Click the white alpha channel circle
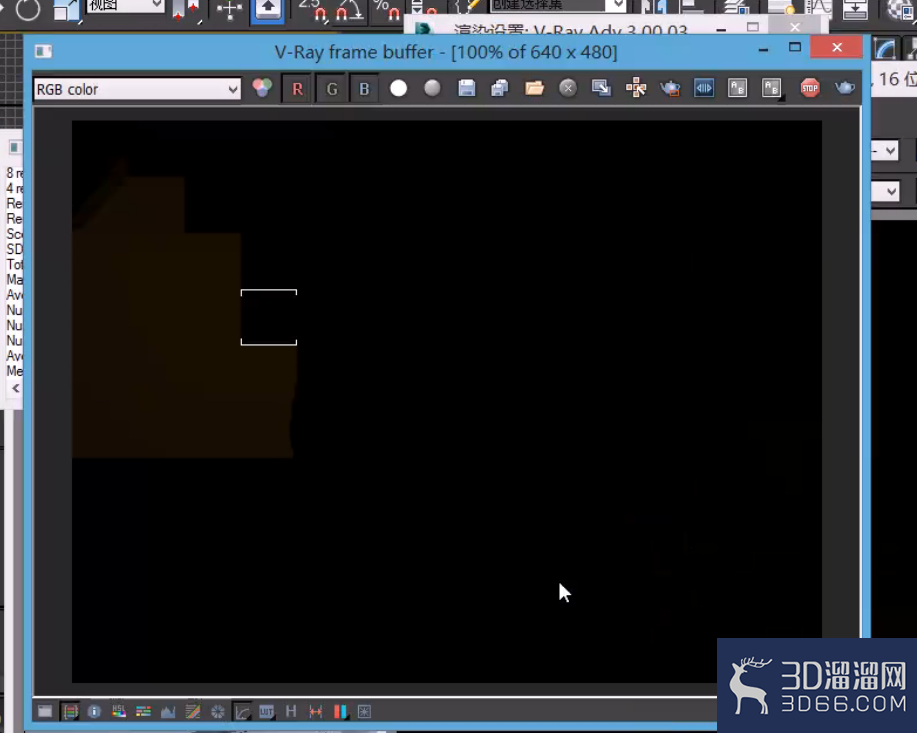 click(398, 88)
